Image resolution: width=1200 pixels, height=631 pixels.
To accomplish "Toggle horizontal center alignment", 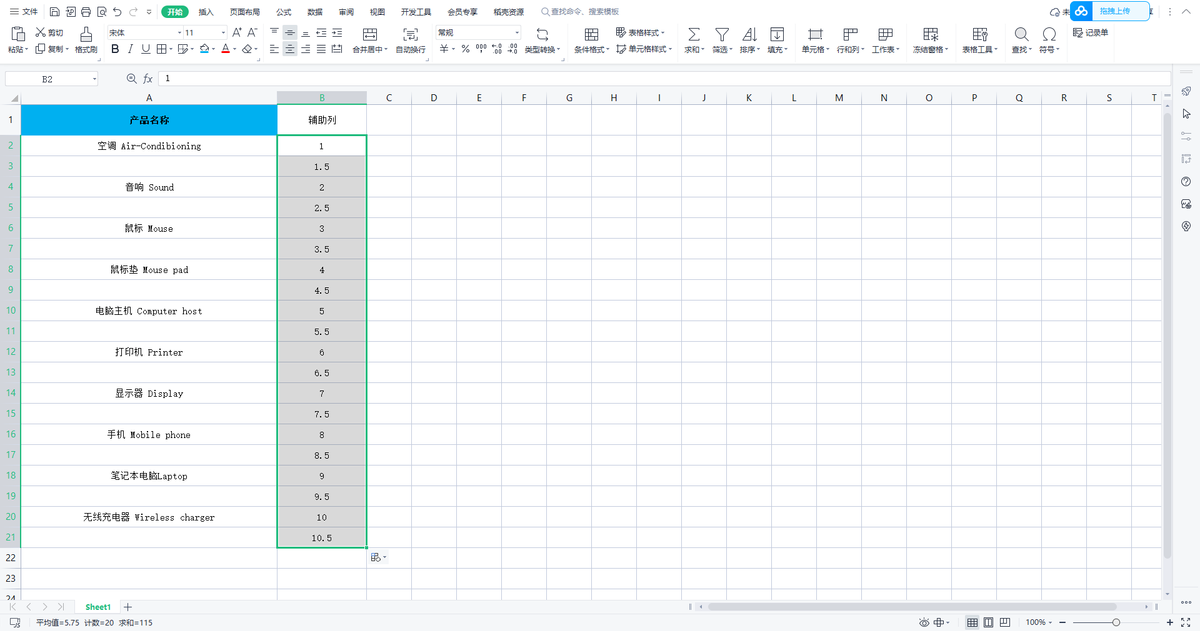I will pos(290,48).
